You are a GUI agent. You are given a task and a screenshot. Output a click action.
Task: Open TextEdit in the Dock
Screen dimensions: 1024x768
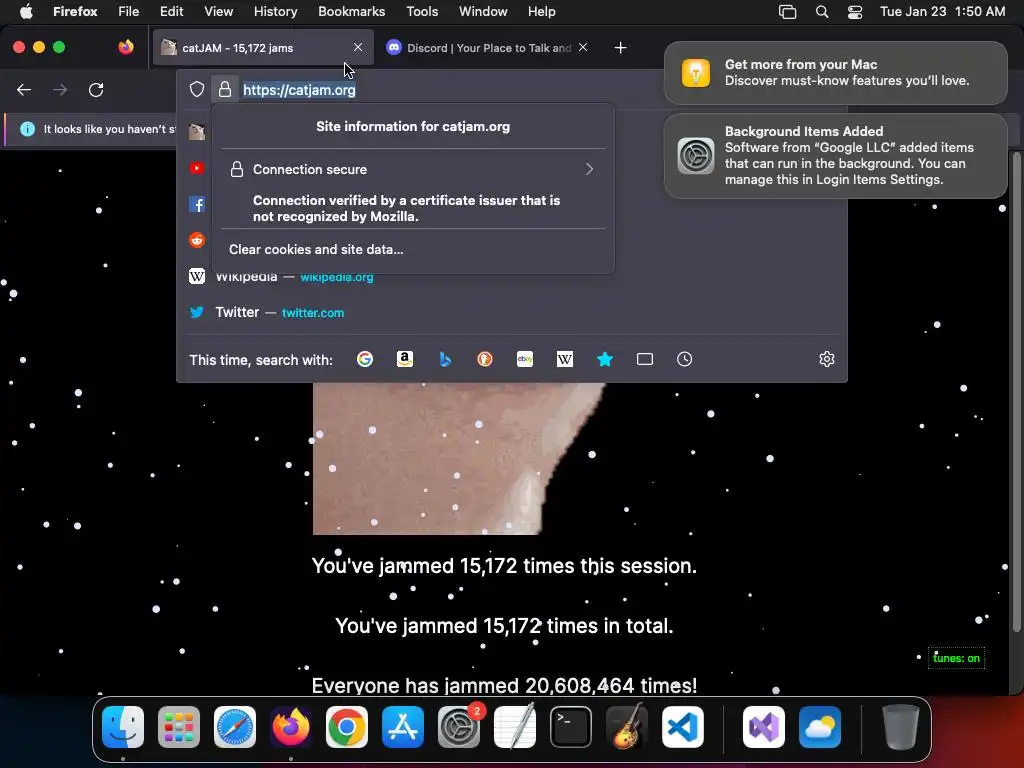click(x=515, y=726)
